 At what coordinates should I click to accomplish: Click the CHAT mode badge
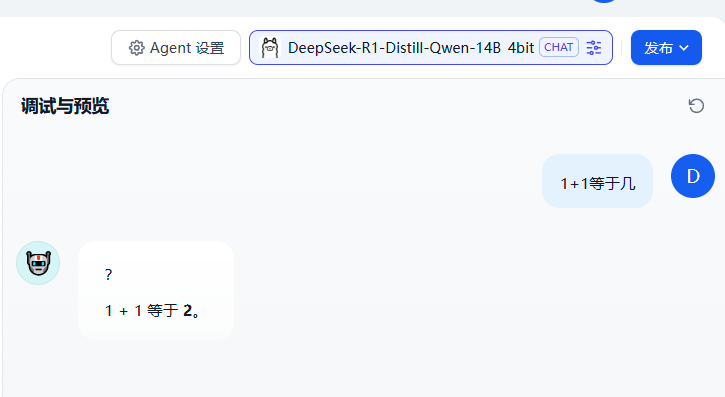559,47
